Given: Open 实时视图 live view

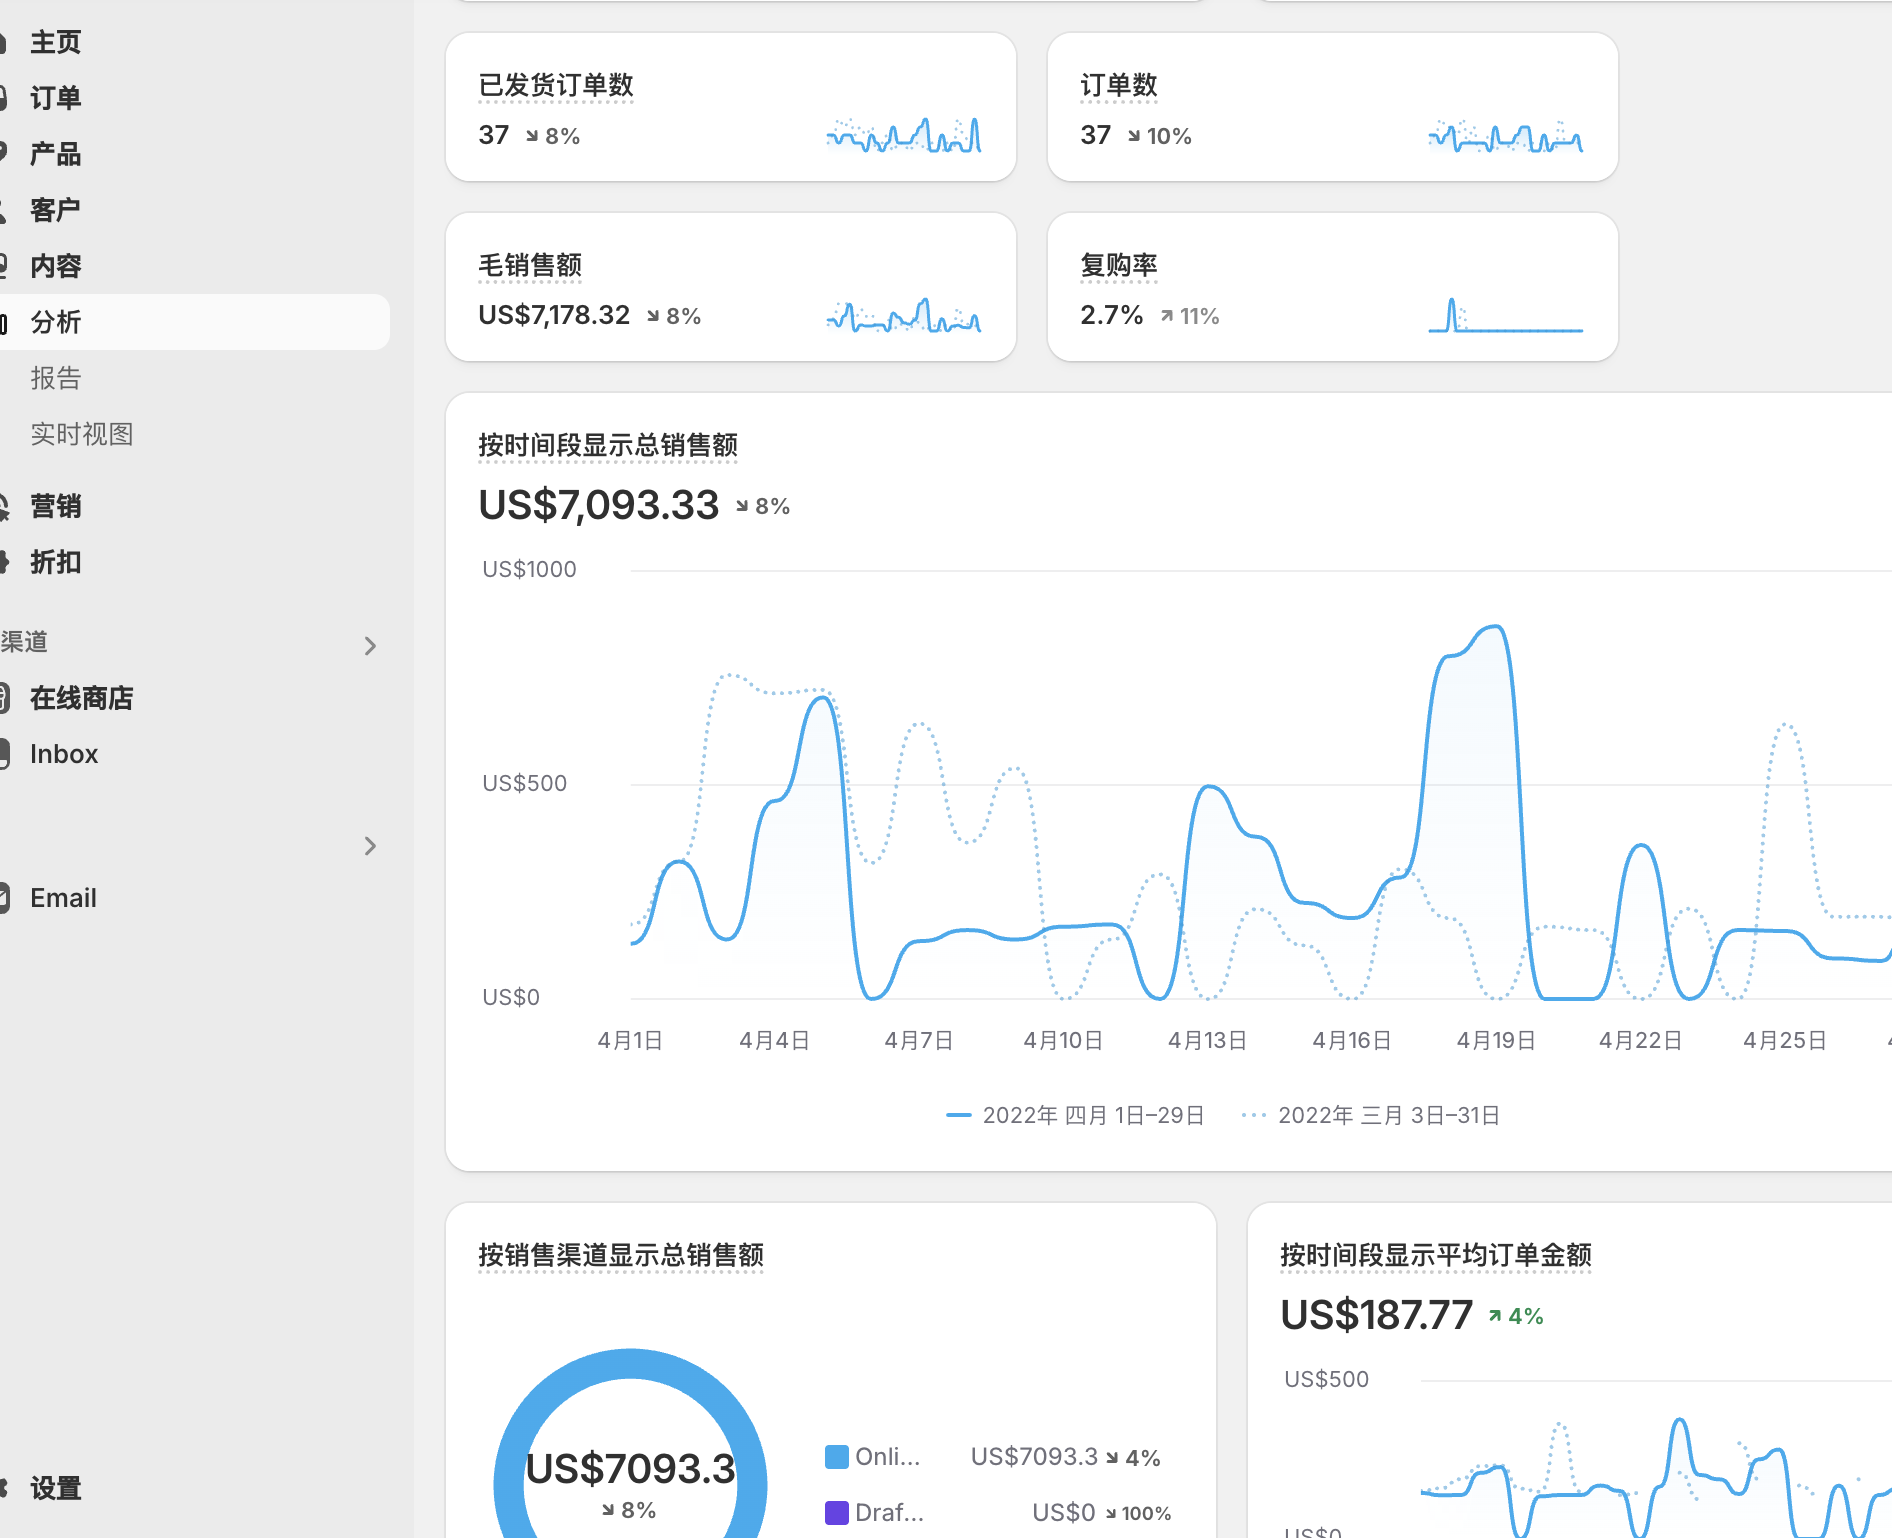Looking at the screenshot, I should pyautogui.click(x=81, y=434).
